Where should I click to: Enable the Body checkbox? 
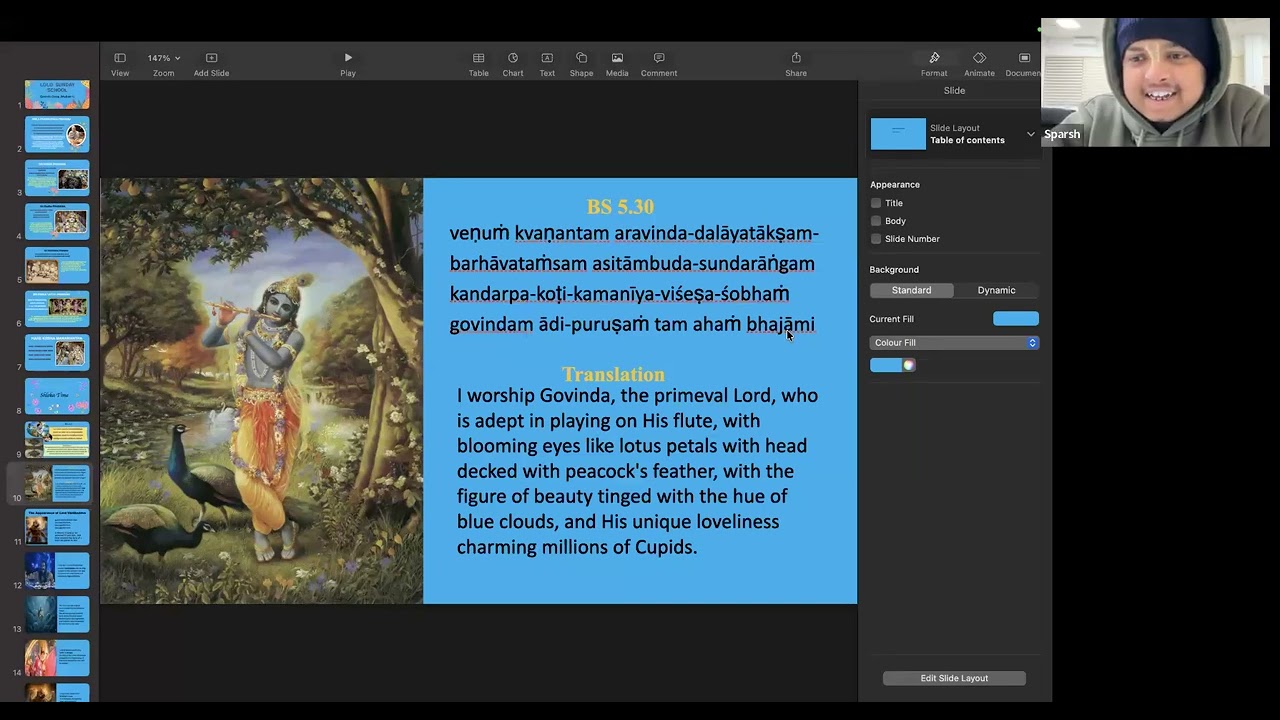point(876,221)
